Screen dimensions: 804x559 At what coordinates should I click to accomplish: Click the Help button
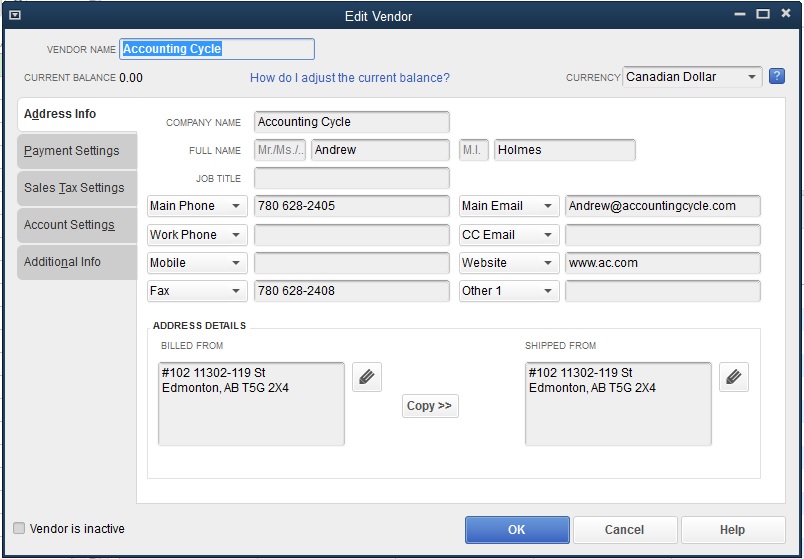click(733, 529)
